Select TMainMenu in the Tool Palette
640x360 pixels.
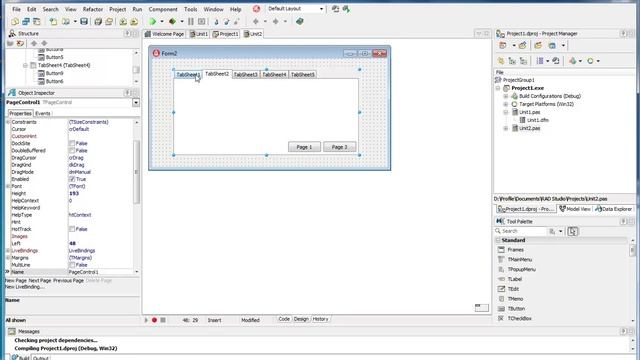[x=520, y=260]
